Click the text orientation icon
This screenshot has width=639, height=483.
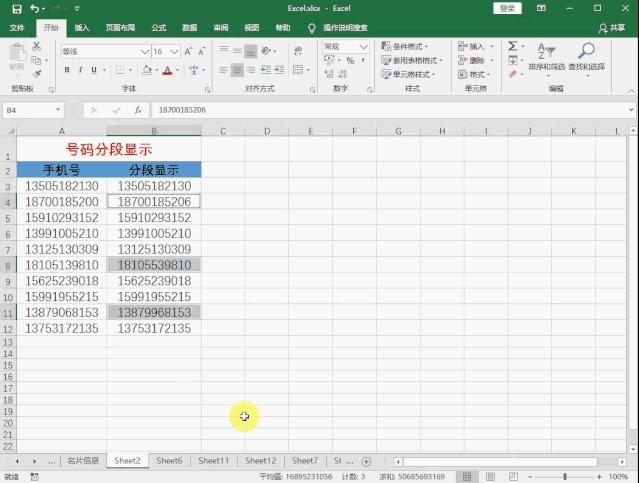[x=266, y=51]
